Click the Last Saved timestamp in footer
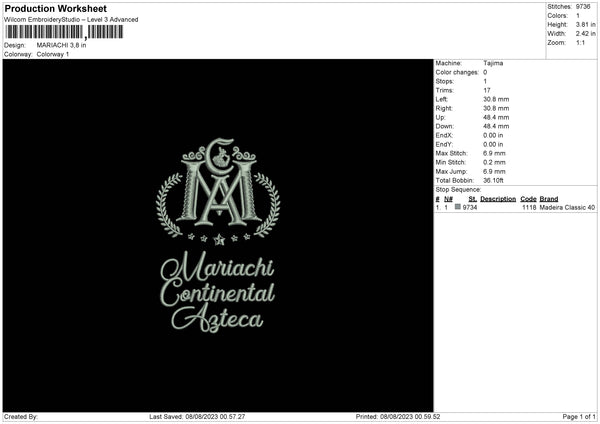 [197, 416]
